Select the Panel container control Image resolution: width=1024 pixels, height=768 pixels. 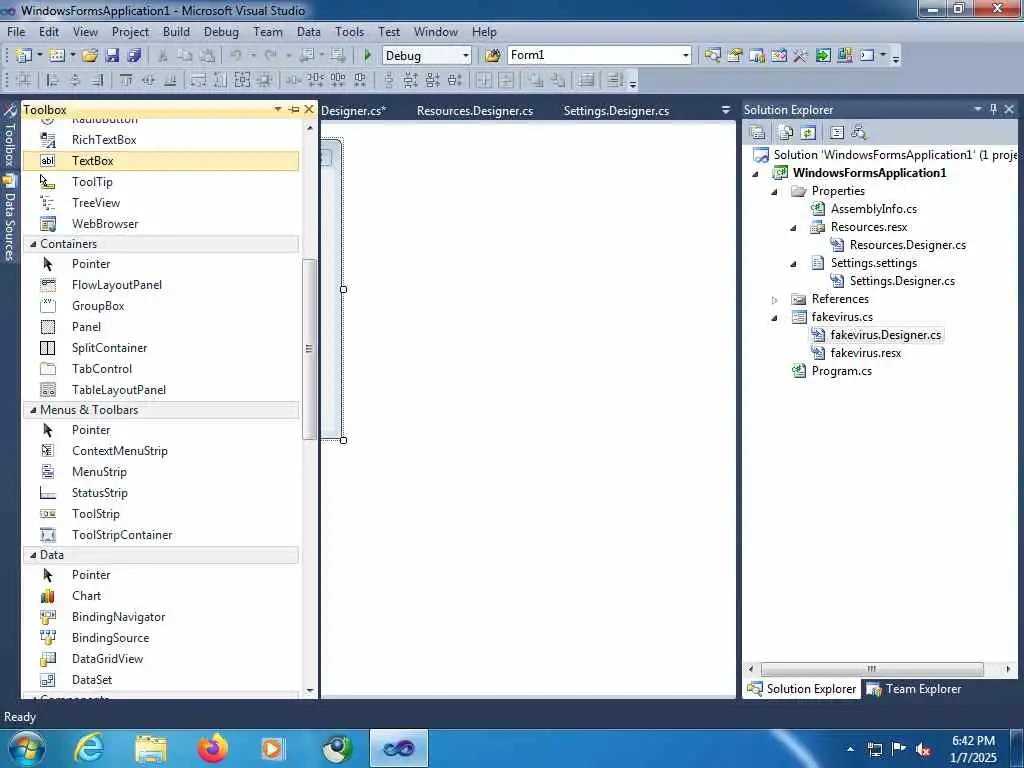click(161, 327)
